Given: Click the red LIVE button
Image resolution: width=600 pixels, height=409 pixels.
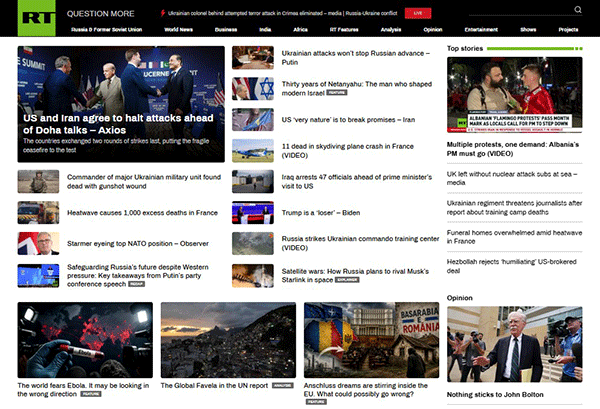Looking at the screenshot, I should [x=418, y=13].
